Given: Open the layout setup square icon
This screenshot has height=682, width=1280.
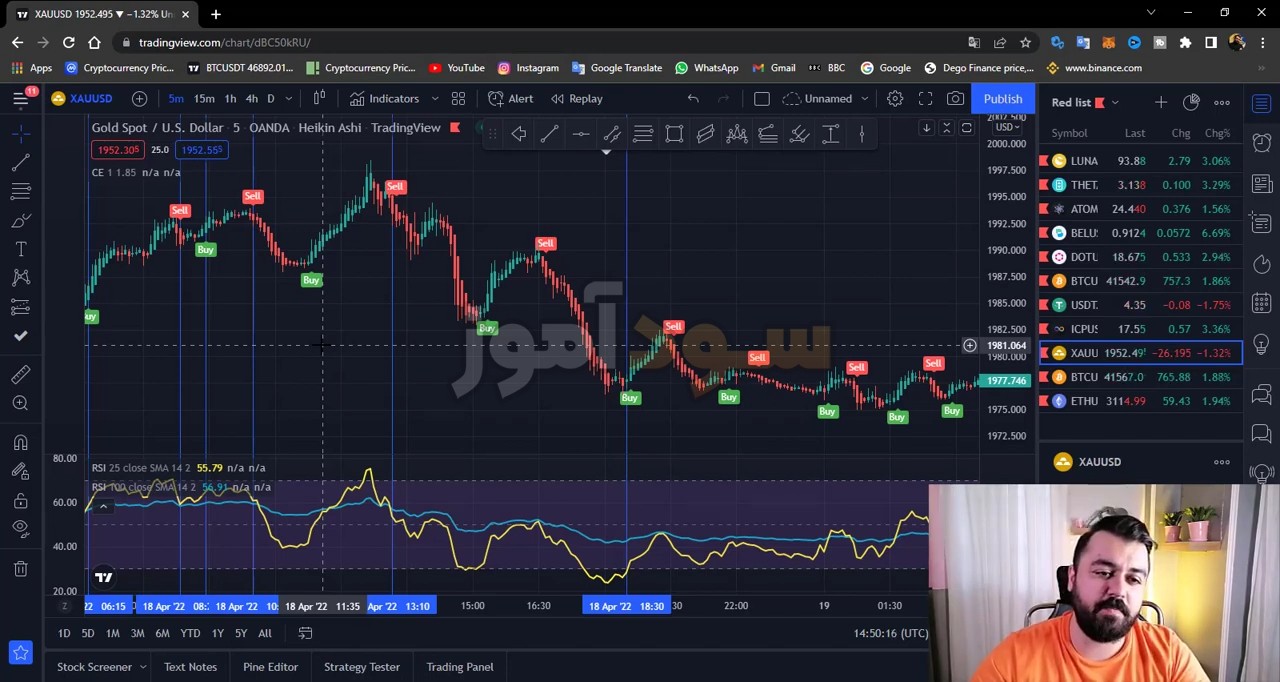Looking at the screenshot, I should [x=761, y=98].
